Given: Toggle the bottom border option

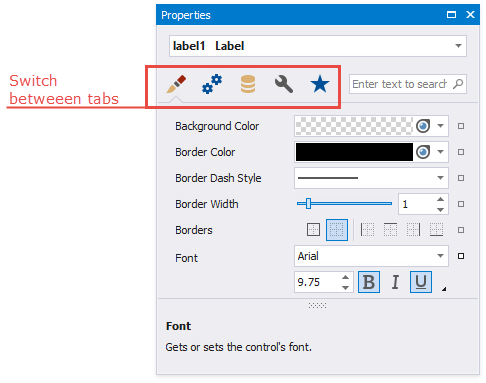Looking at the screenshot, I should point(436,230).
